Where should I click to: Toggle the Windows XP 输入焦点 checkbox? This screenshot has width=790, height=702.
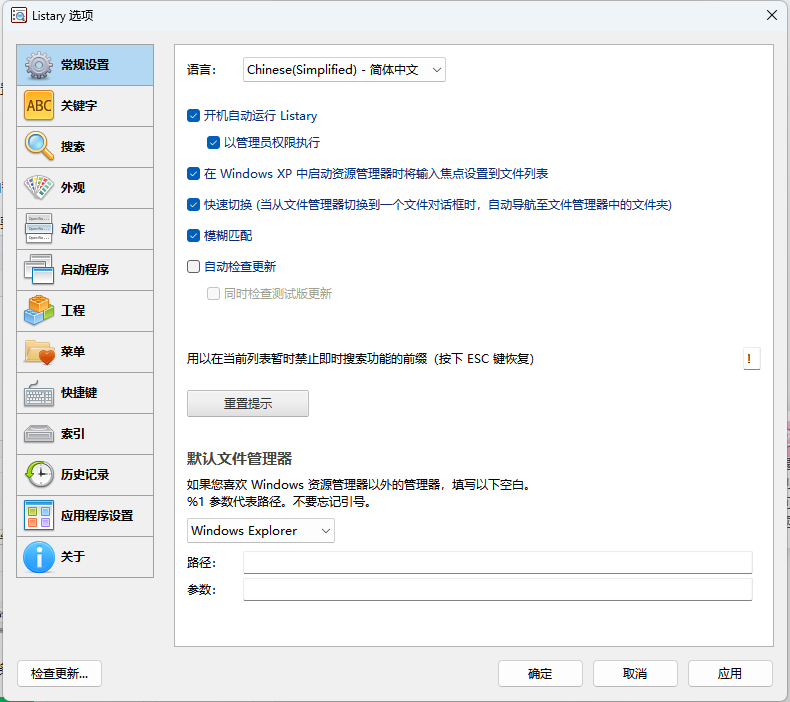[x=193, y=174]
